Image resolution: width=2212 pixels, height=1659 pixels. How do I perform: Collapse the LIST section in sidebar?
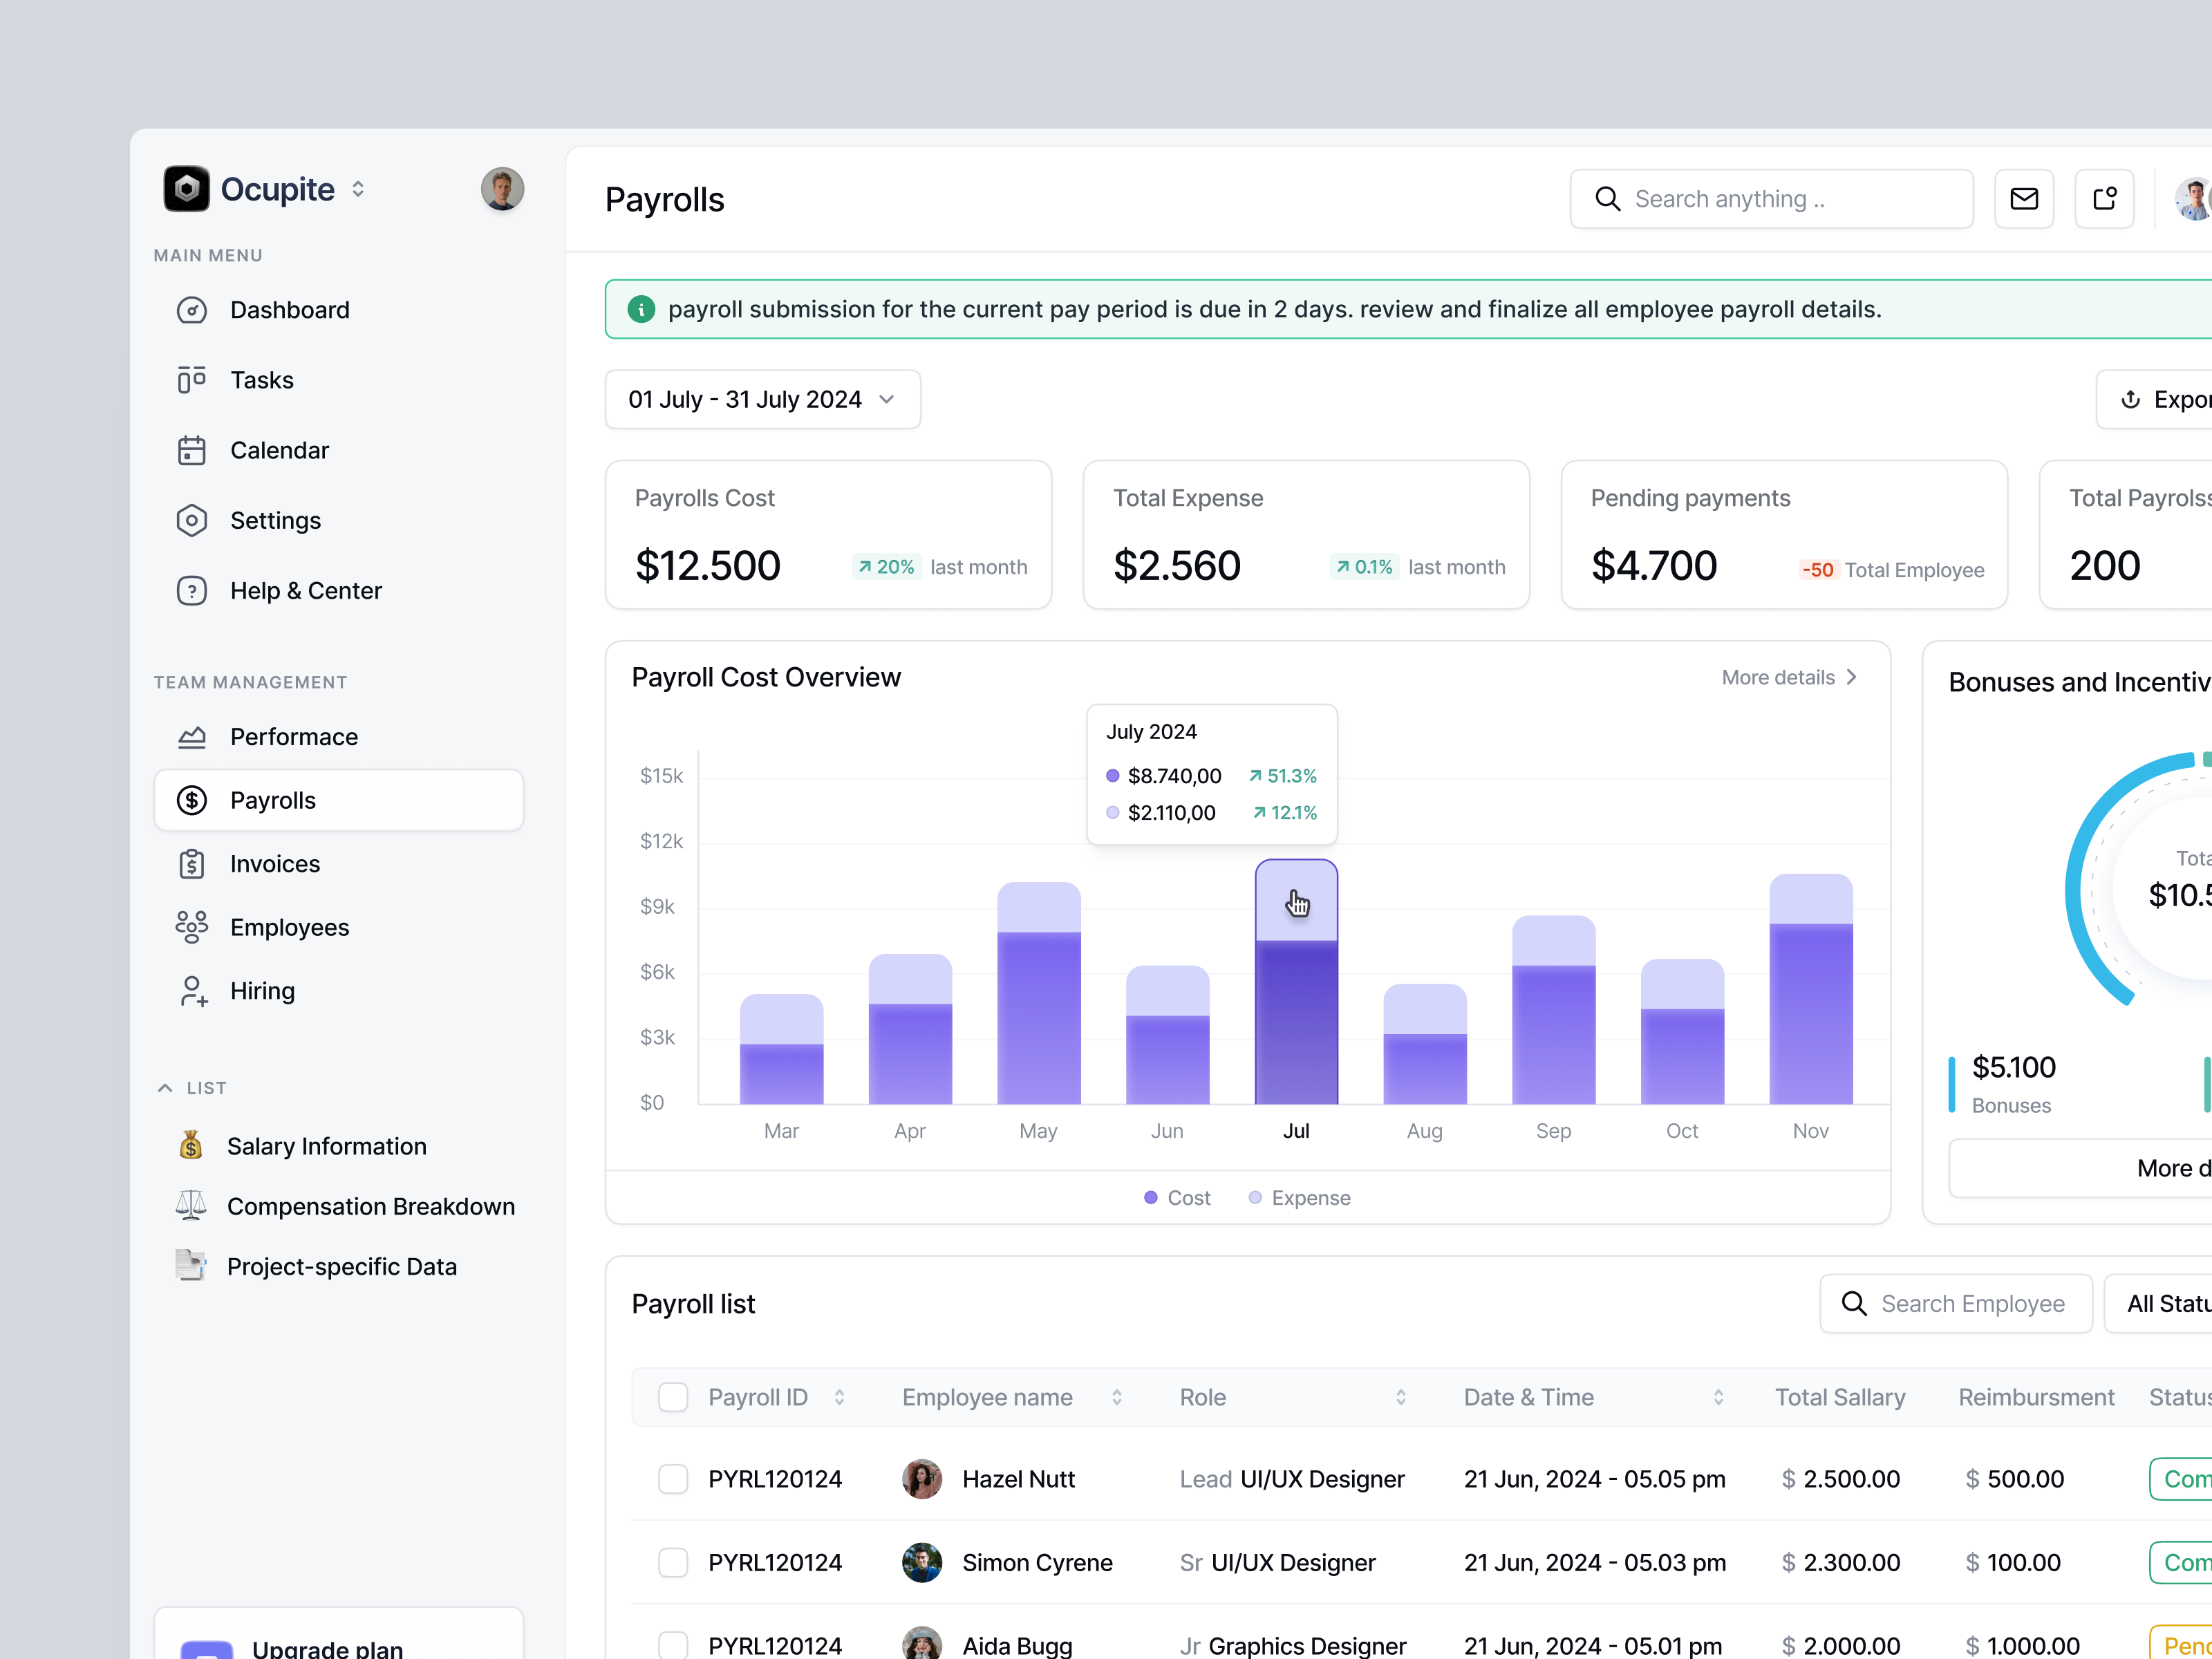coord(165,1087)
